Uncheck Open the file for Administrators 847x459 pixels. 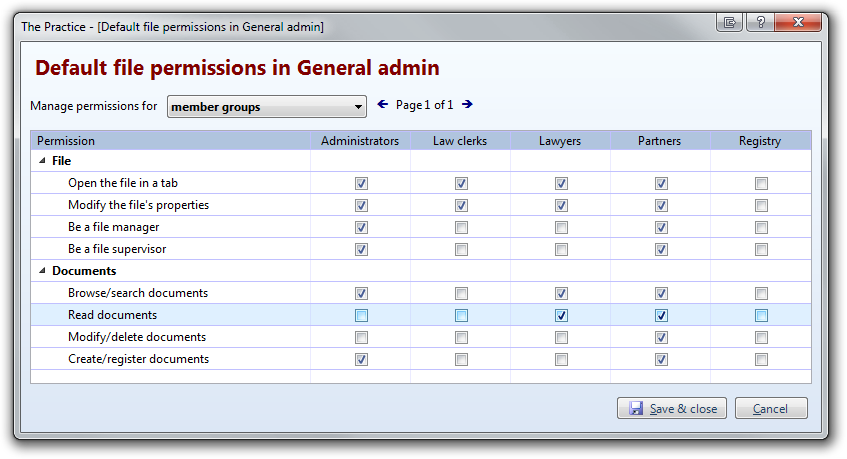[361, 183]
